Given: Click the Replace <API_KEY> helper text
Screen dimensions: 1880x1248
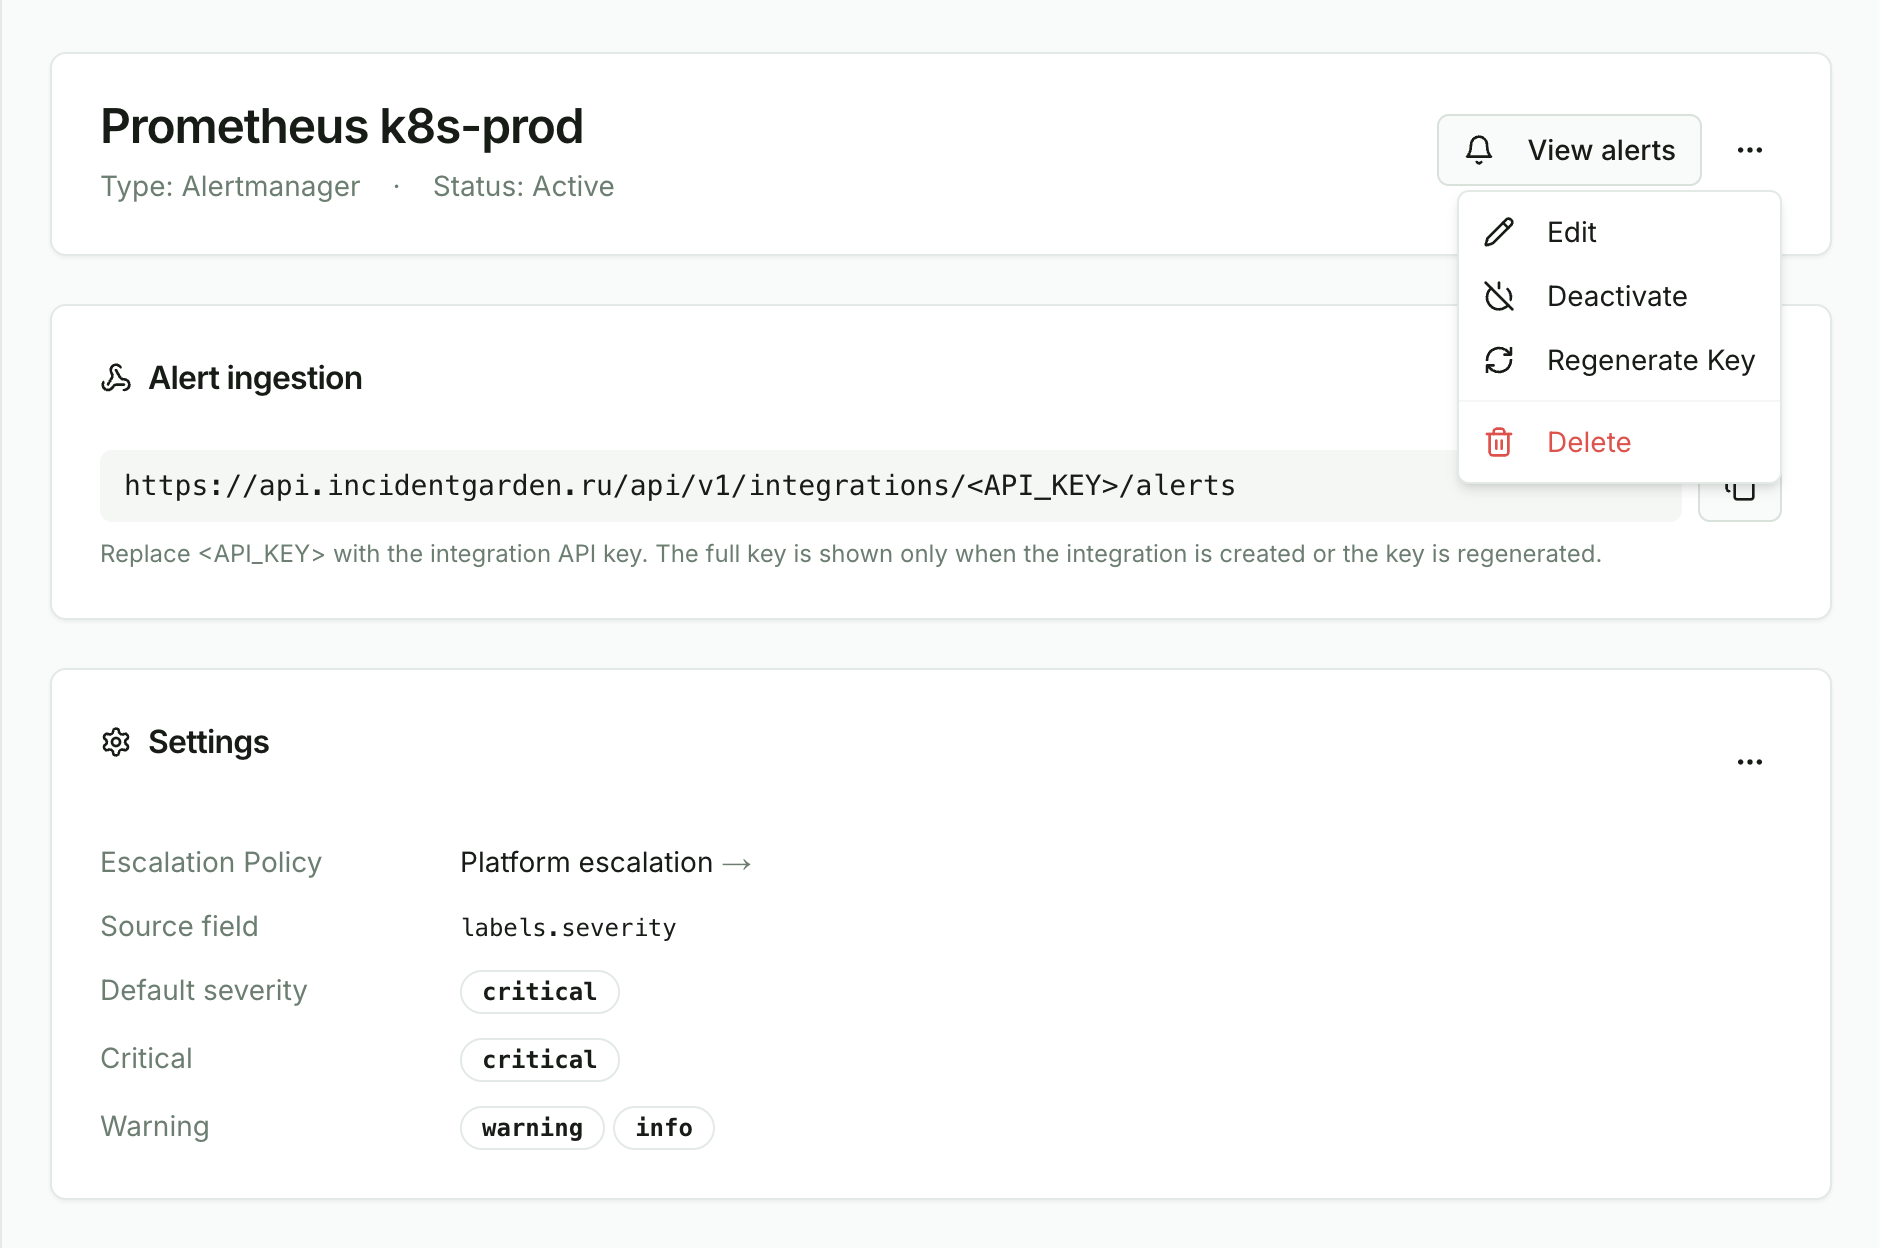Looking at the screenshot, I should [851, 554].
